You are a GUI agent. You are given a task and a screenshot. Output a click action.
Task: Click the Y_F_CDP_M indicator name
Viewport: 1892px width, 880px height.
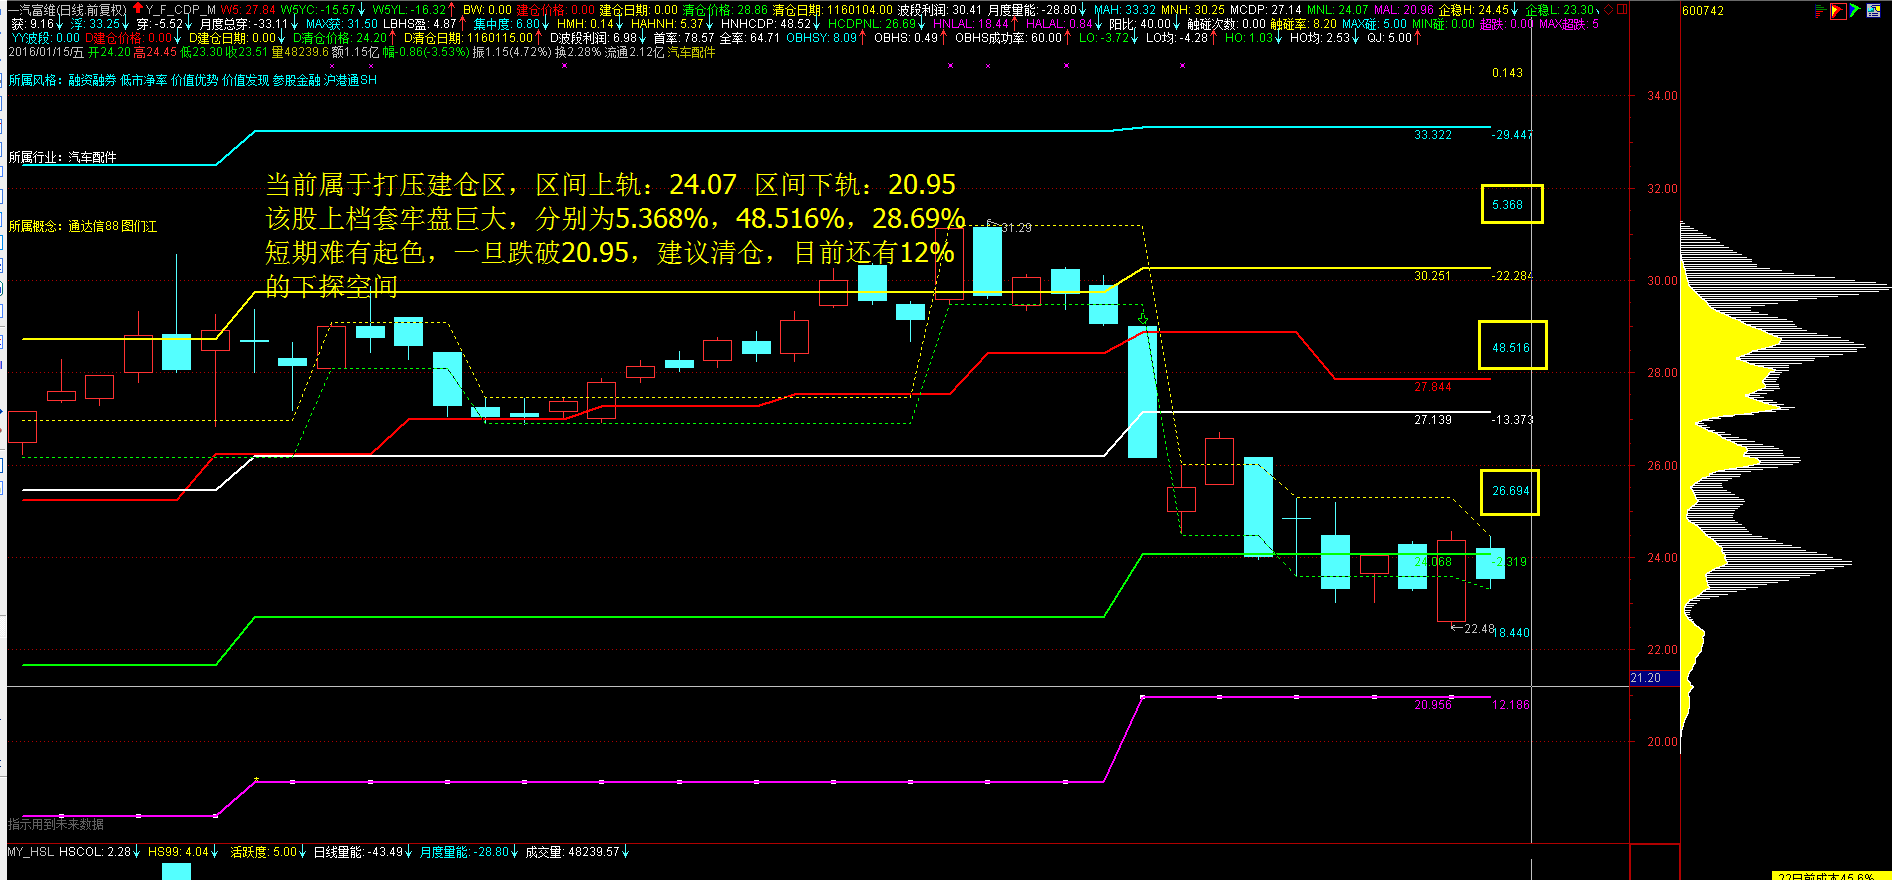(180, 10)
